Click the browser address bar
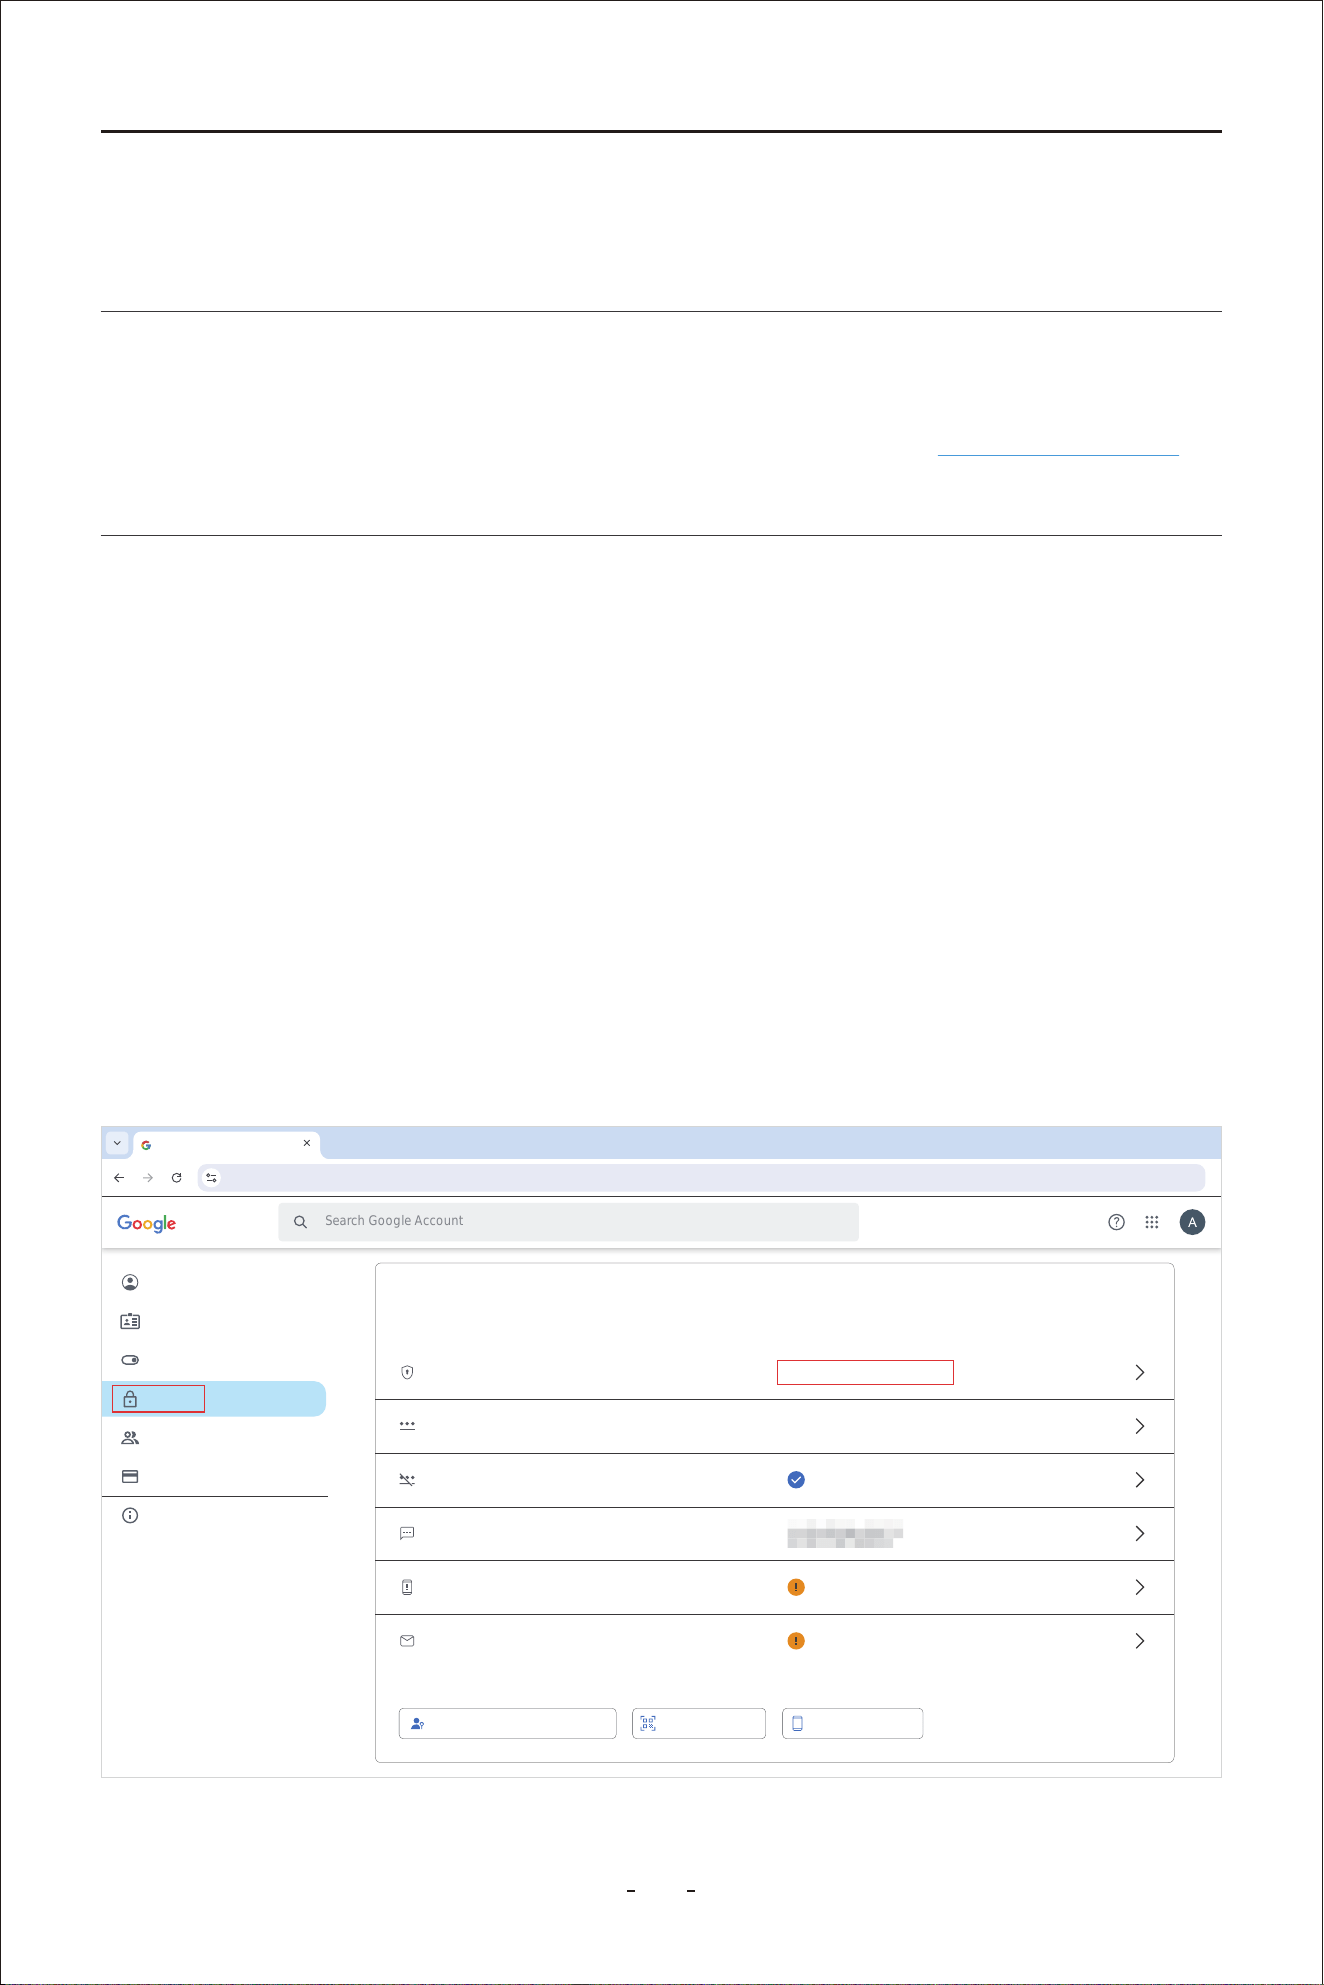This screenshot has width=1324, height=1985. (x=701, y=1178)
